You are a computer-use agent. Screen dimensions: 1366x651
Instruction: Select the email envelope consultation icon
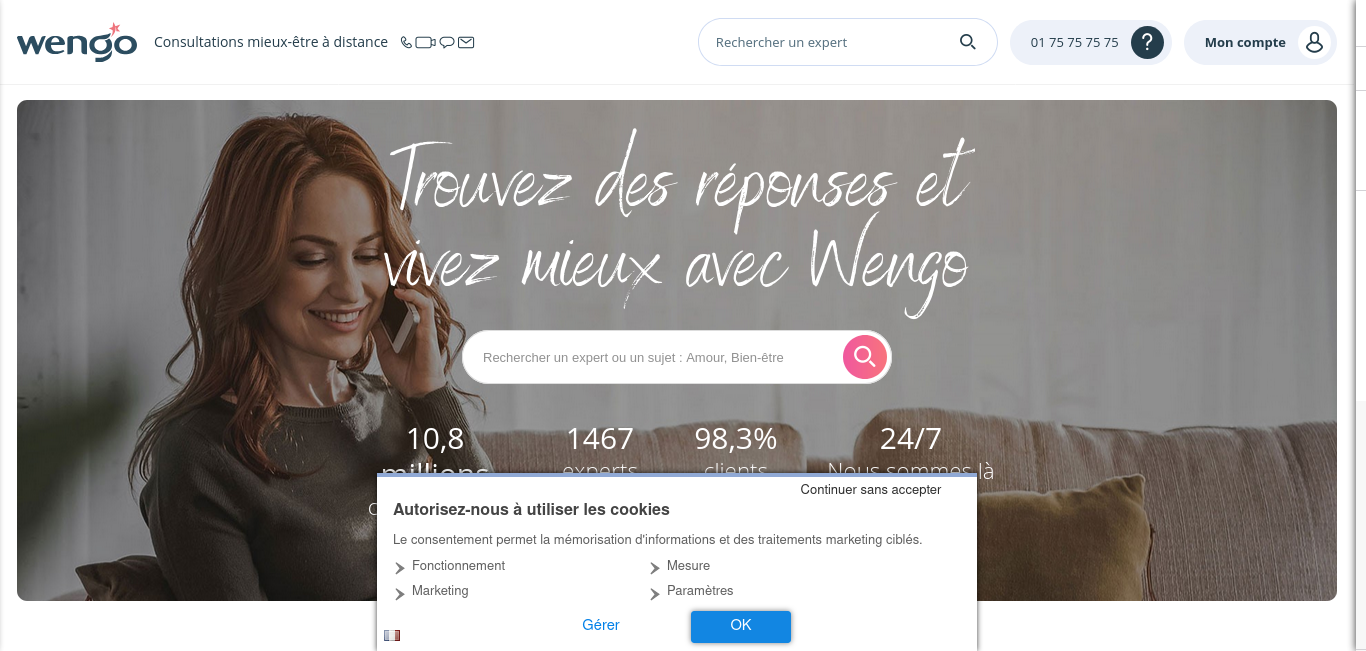(466, 42)
